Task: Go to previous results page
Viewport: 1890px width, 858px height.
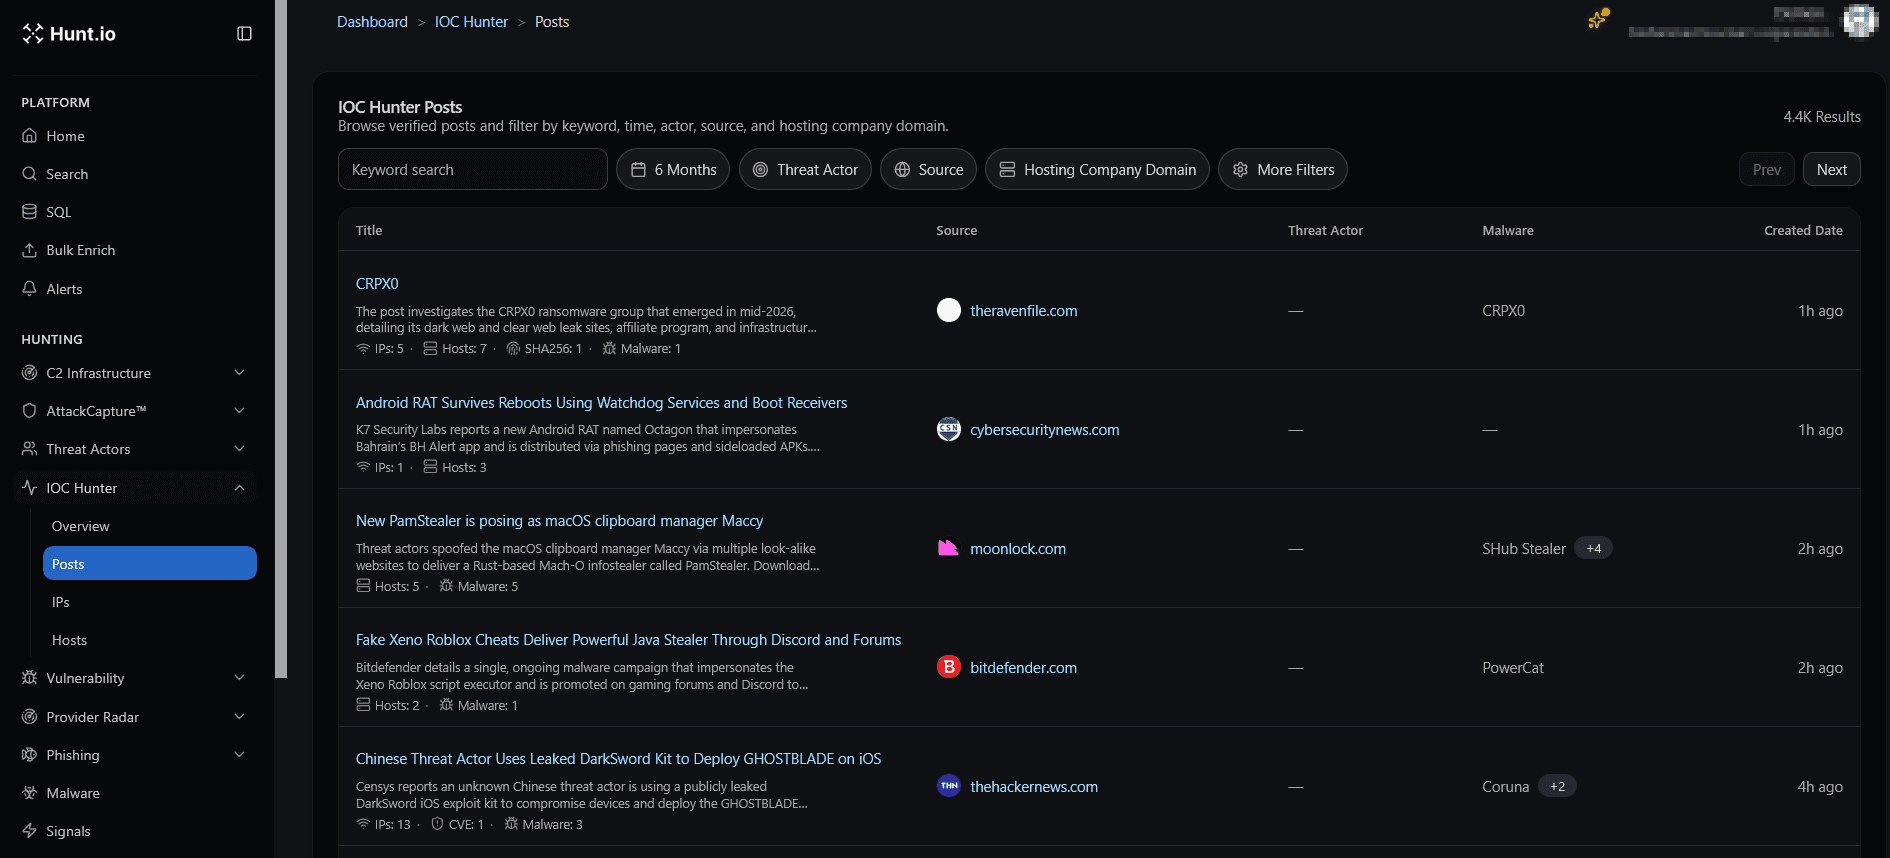Action: 1767,169
